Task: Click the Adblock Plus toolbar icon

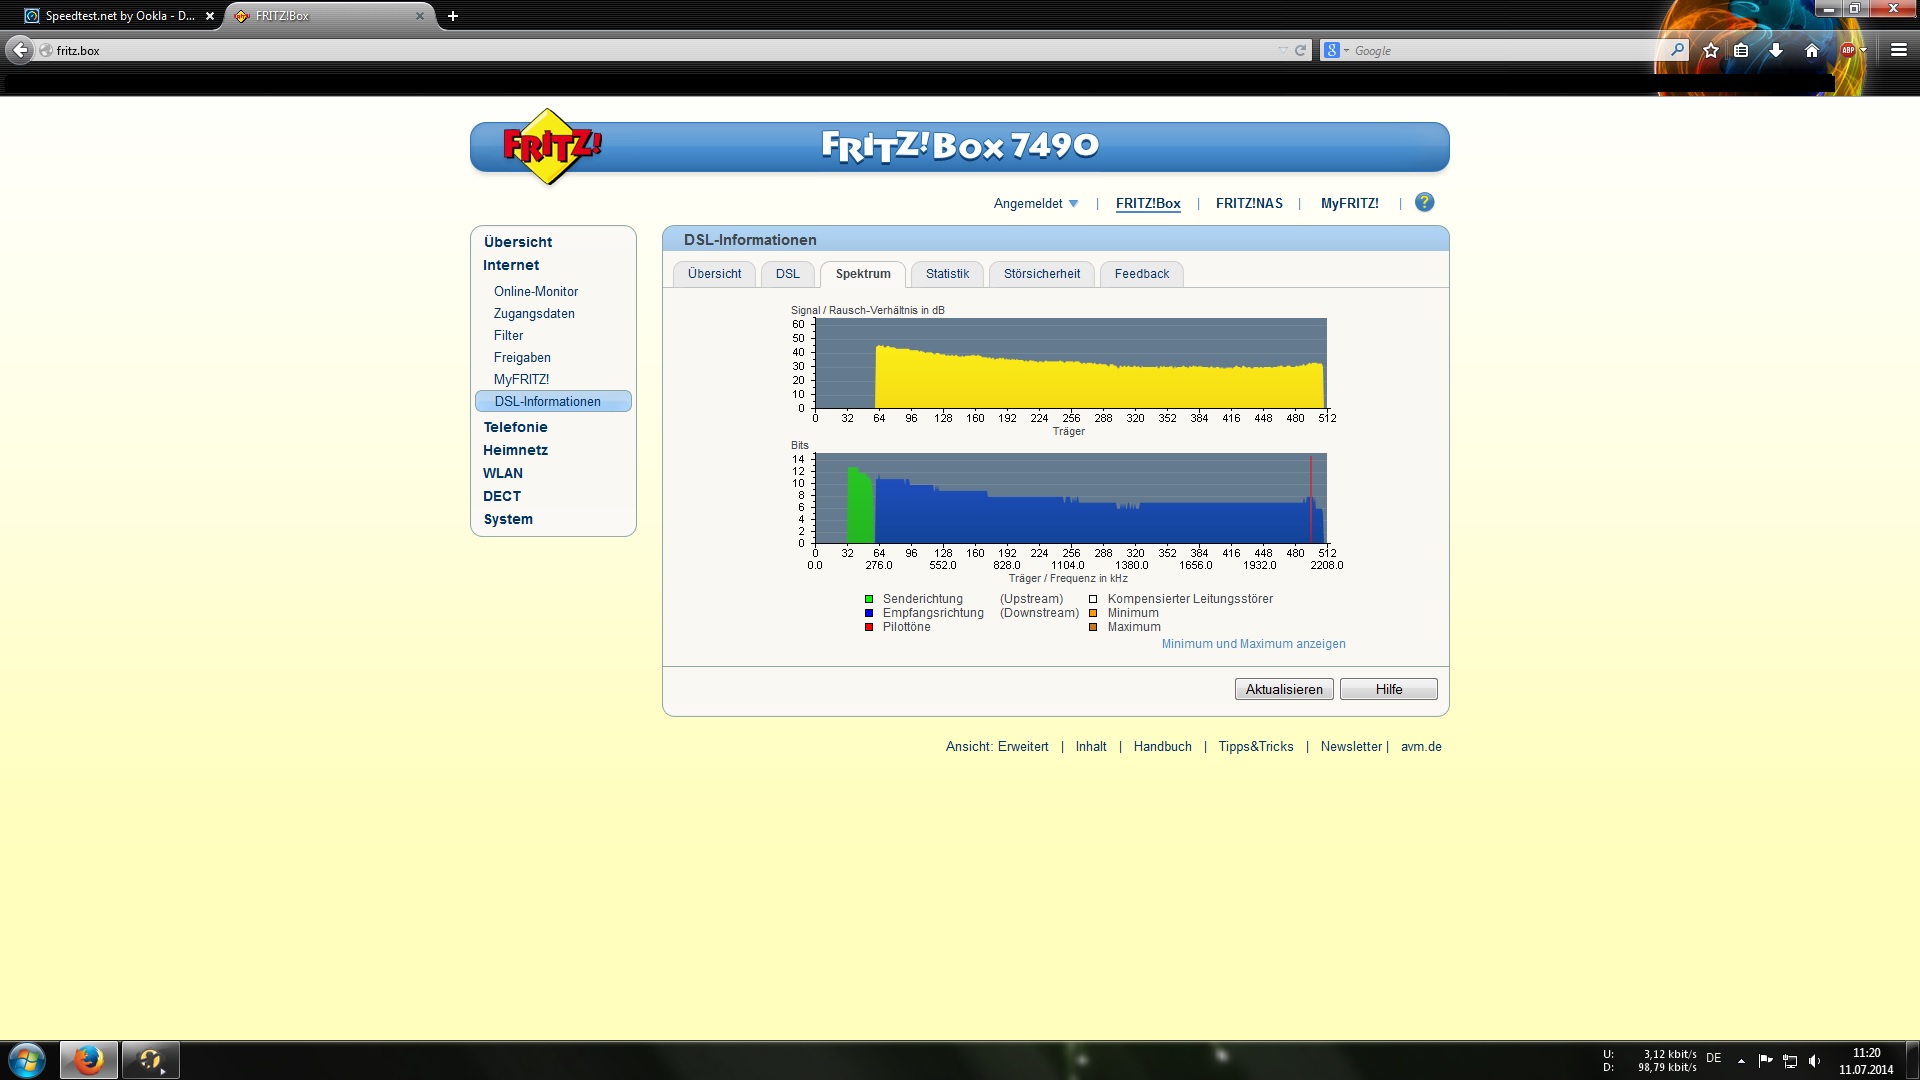Action: pos(1847,50)
